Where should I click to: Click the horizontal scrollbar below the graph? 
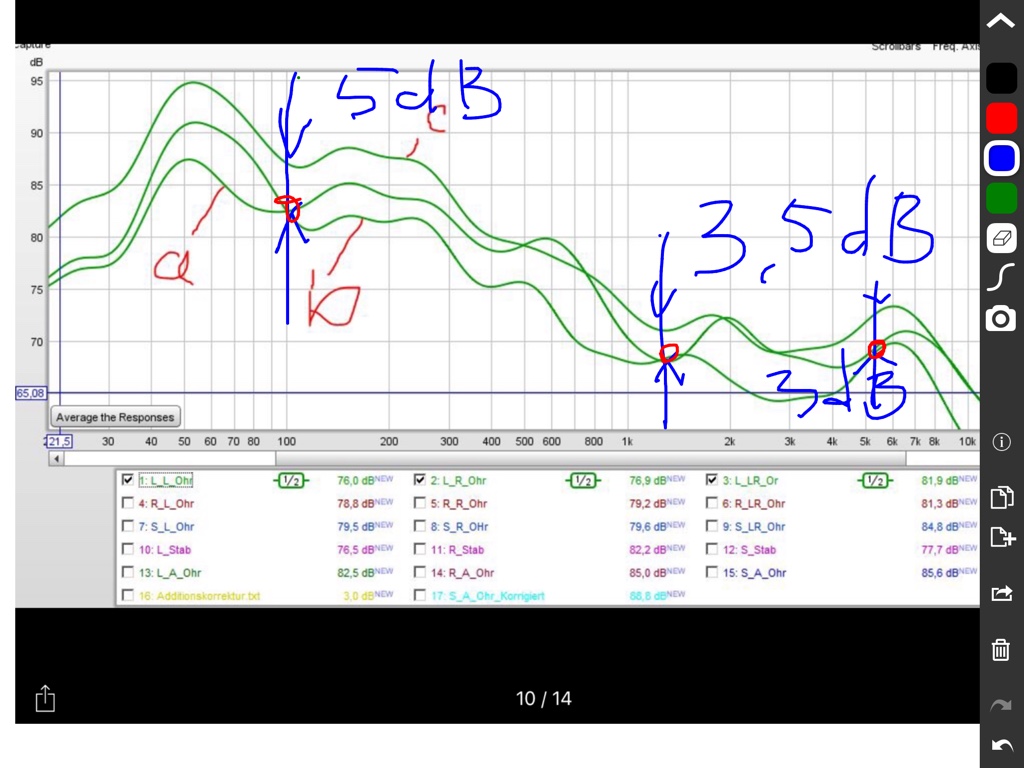pyautogui.click(x=590, y=458)
